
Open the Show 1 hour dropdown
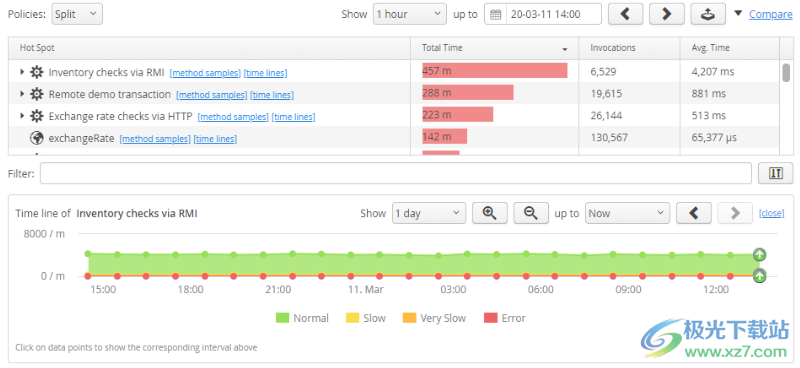[x=410, y=14]
